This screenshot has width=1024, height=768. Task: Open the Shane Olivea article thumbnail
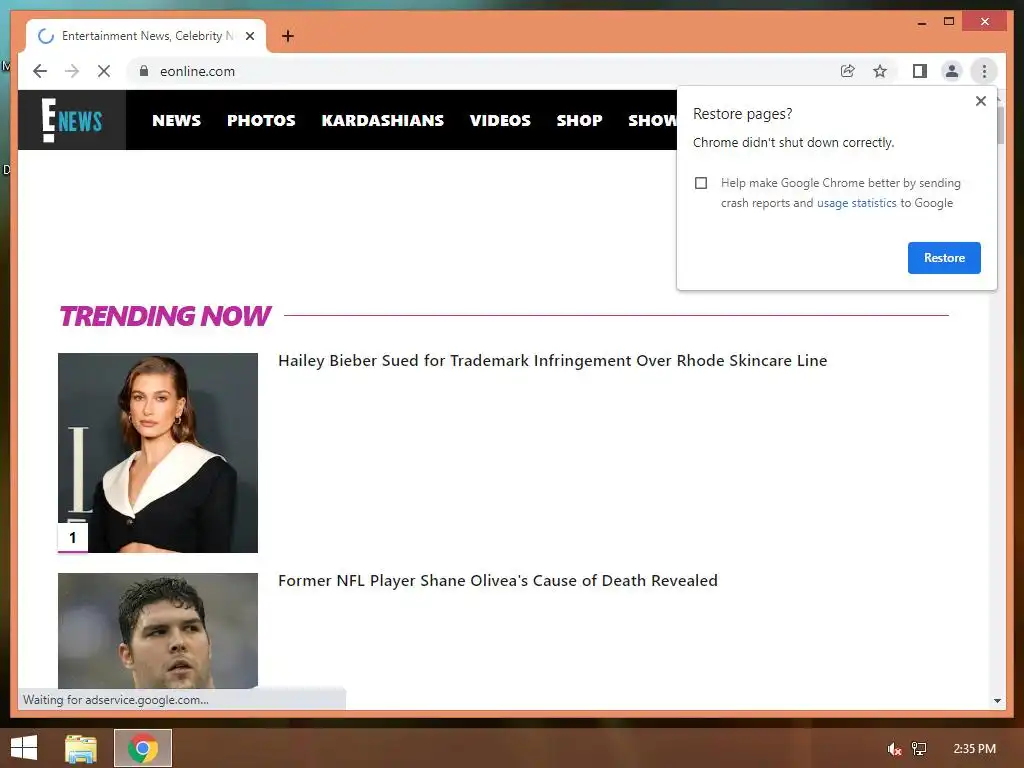[x=158, y=631]
